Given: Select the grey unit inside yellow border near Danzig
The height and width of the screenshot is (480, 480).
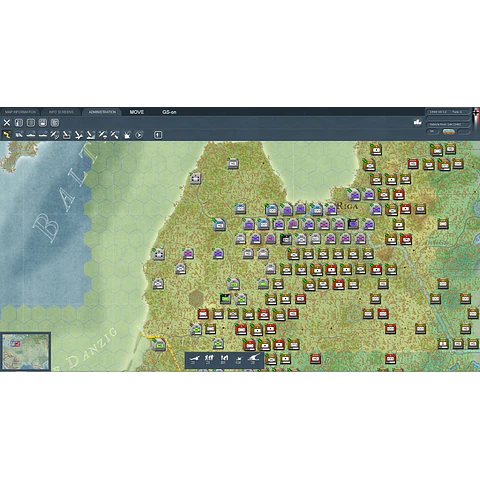Looking at the screenshot, I should 160,345.
